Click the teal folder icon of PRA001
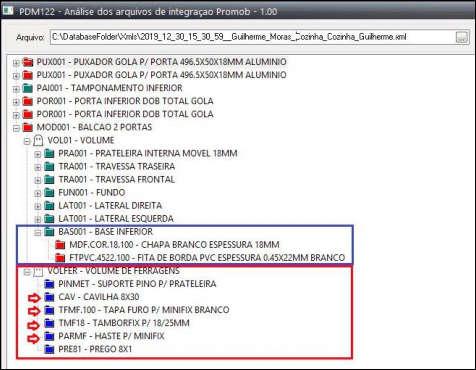The height and width of the screenshot is (370, 476). pyautogui.click(x=49, y=153)
